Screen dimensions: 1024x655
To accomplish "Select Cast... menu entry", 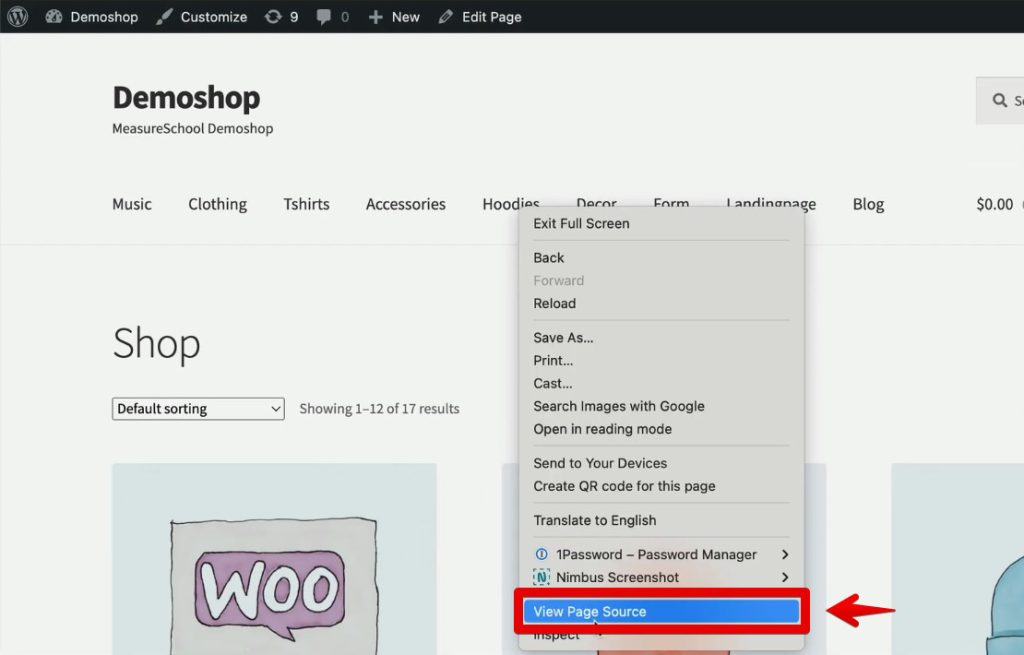I will coord(661,383).
